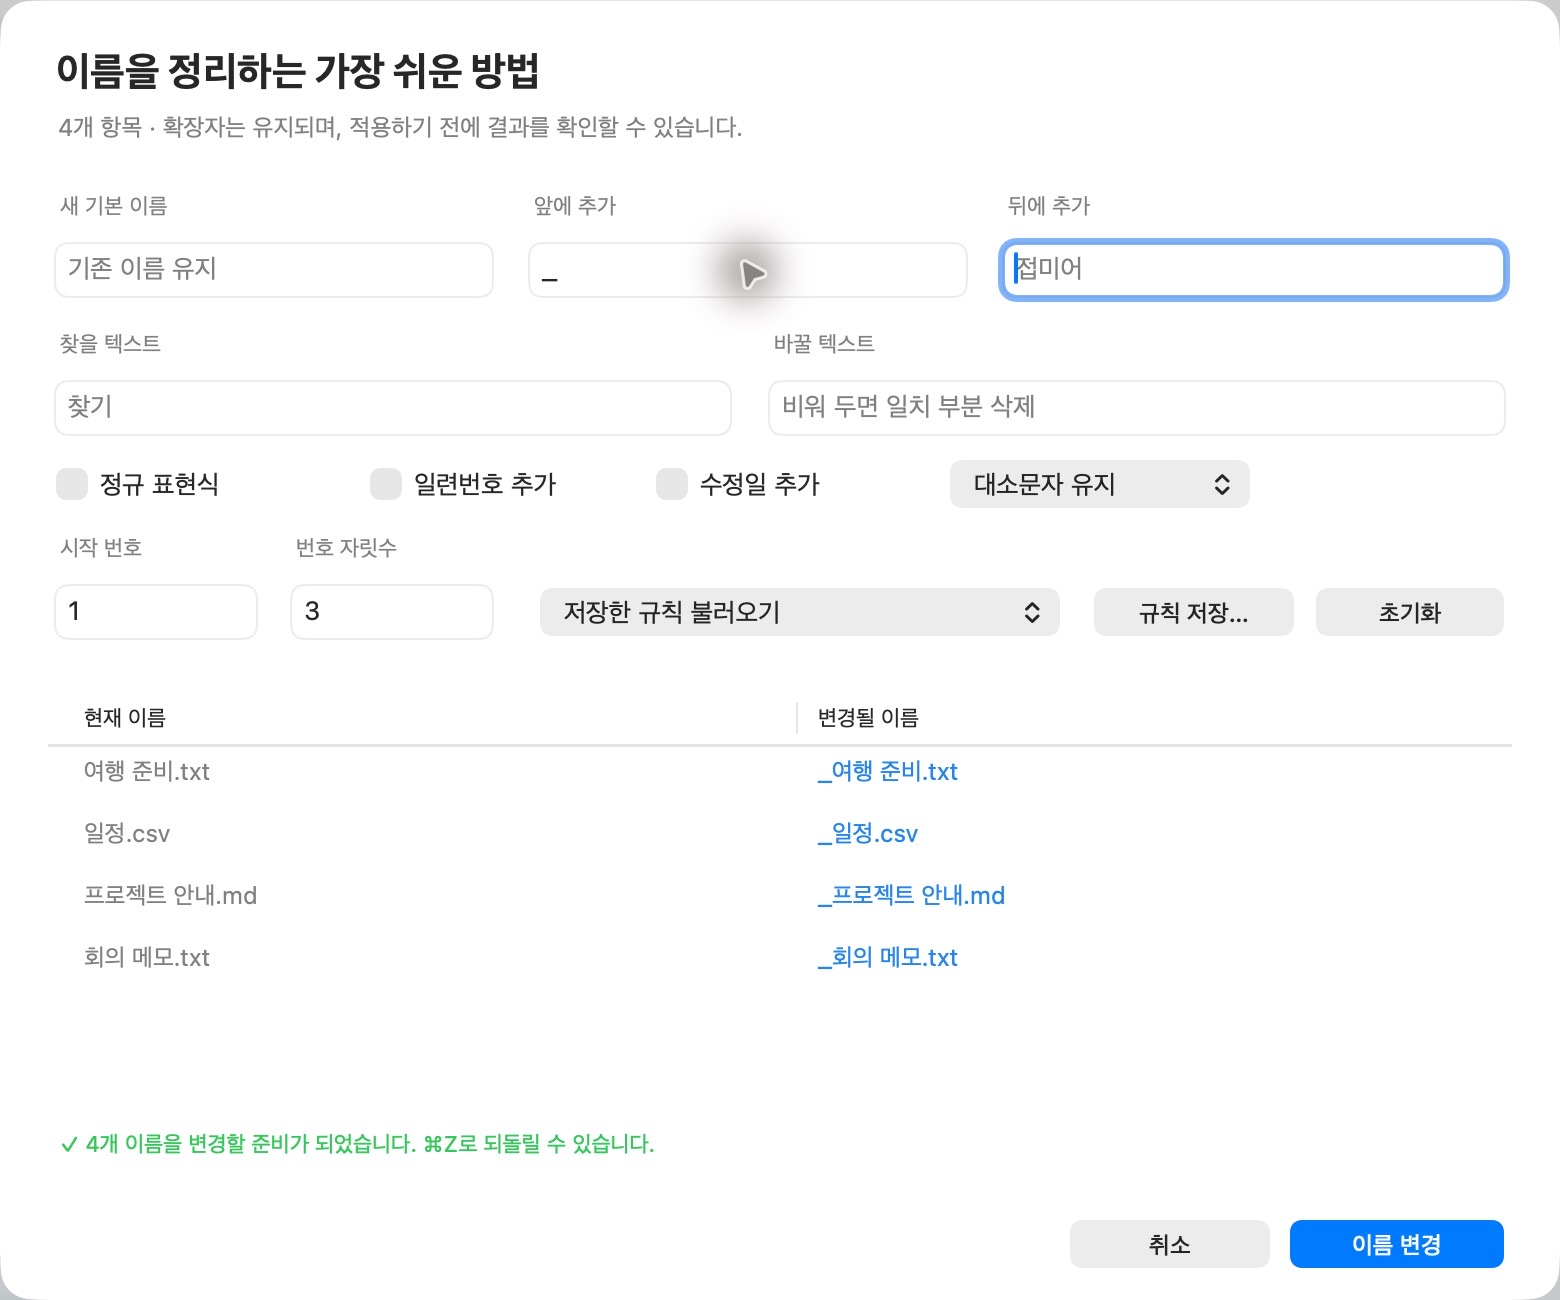
Task: Select the 여행 준비.txt row
Action: click(x=780, y=772)
